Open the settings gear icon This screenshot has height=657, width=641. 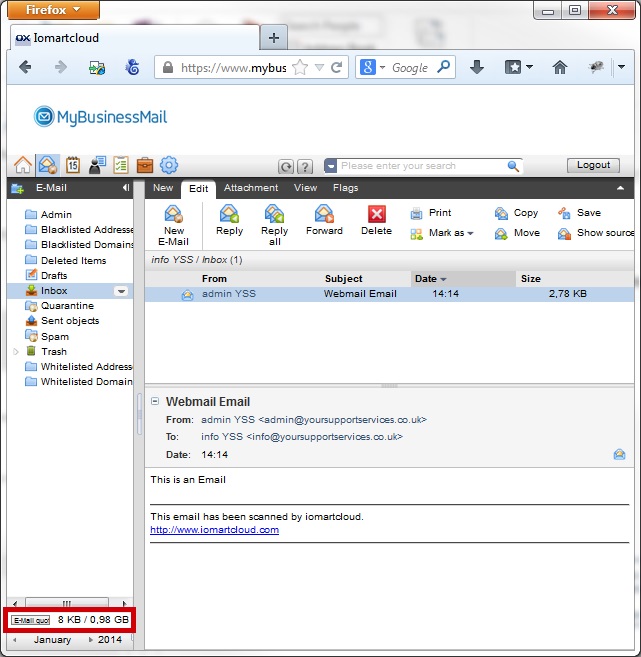(169, 165)
